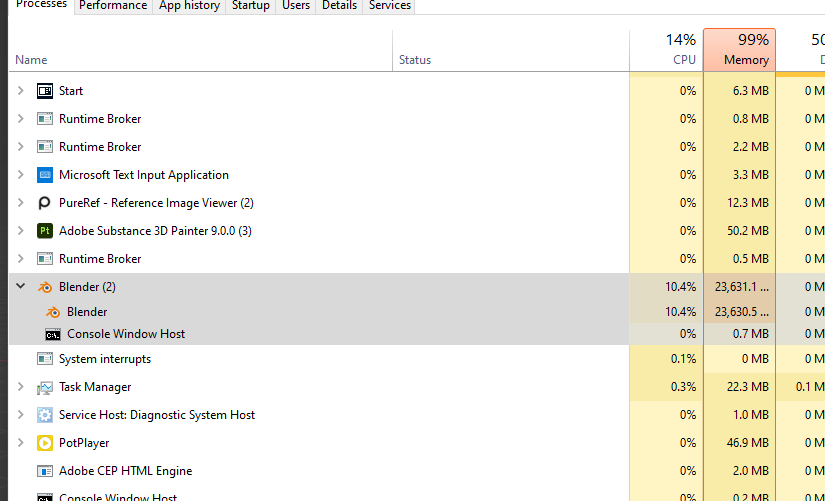Click the PotPlayer yellow play icon
Image resolution: width=825 pixels, height=501 pixels.
[45, 443]
